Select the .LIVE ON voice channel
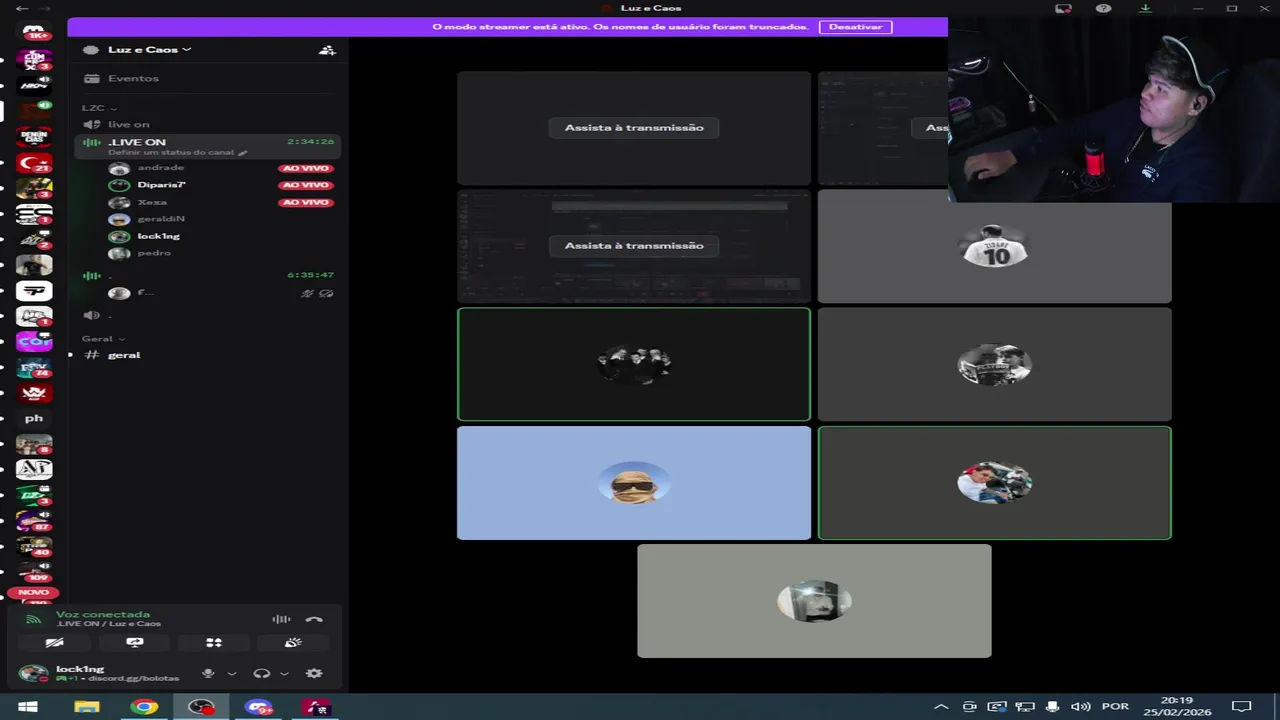The image size is (1280, 720). tap(210, 147)
